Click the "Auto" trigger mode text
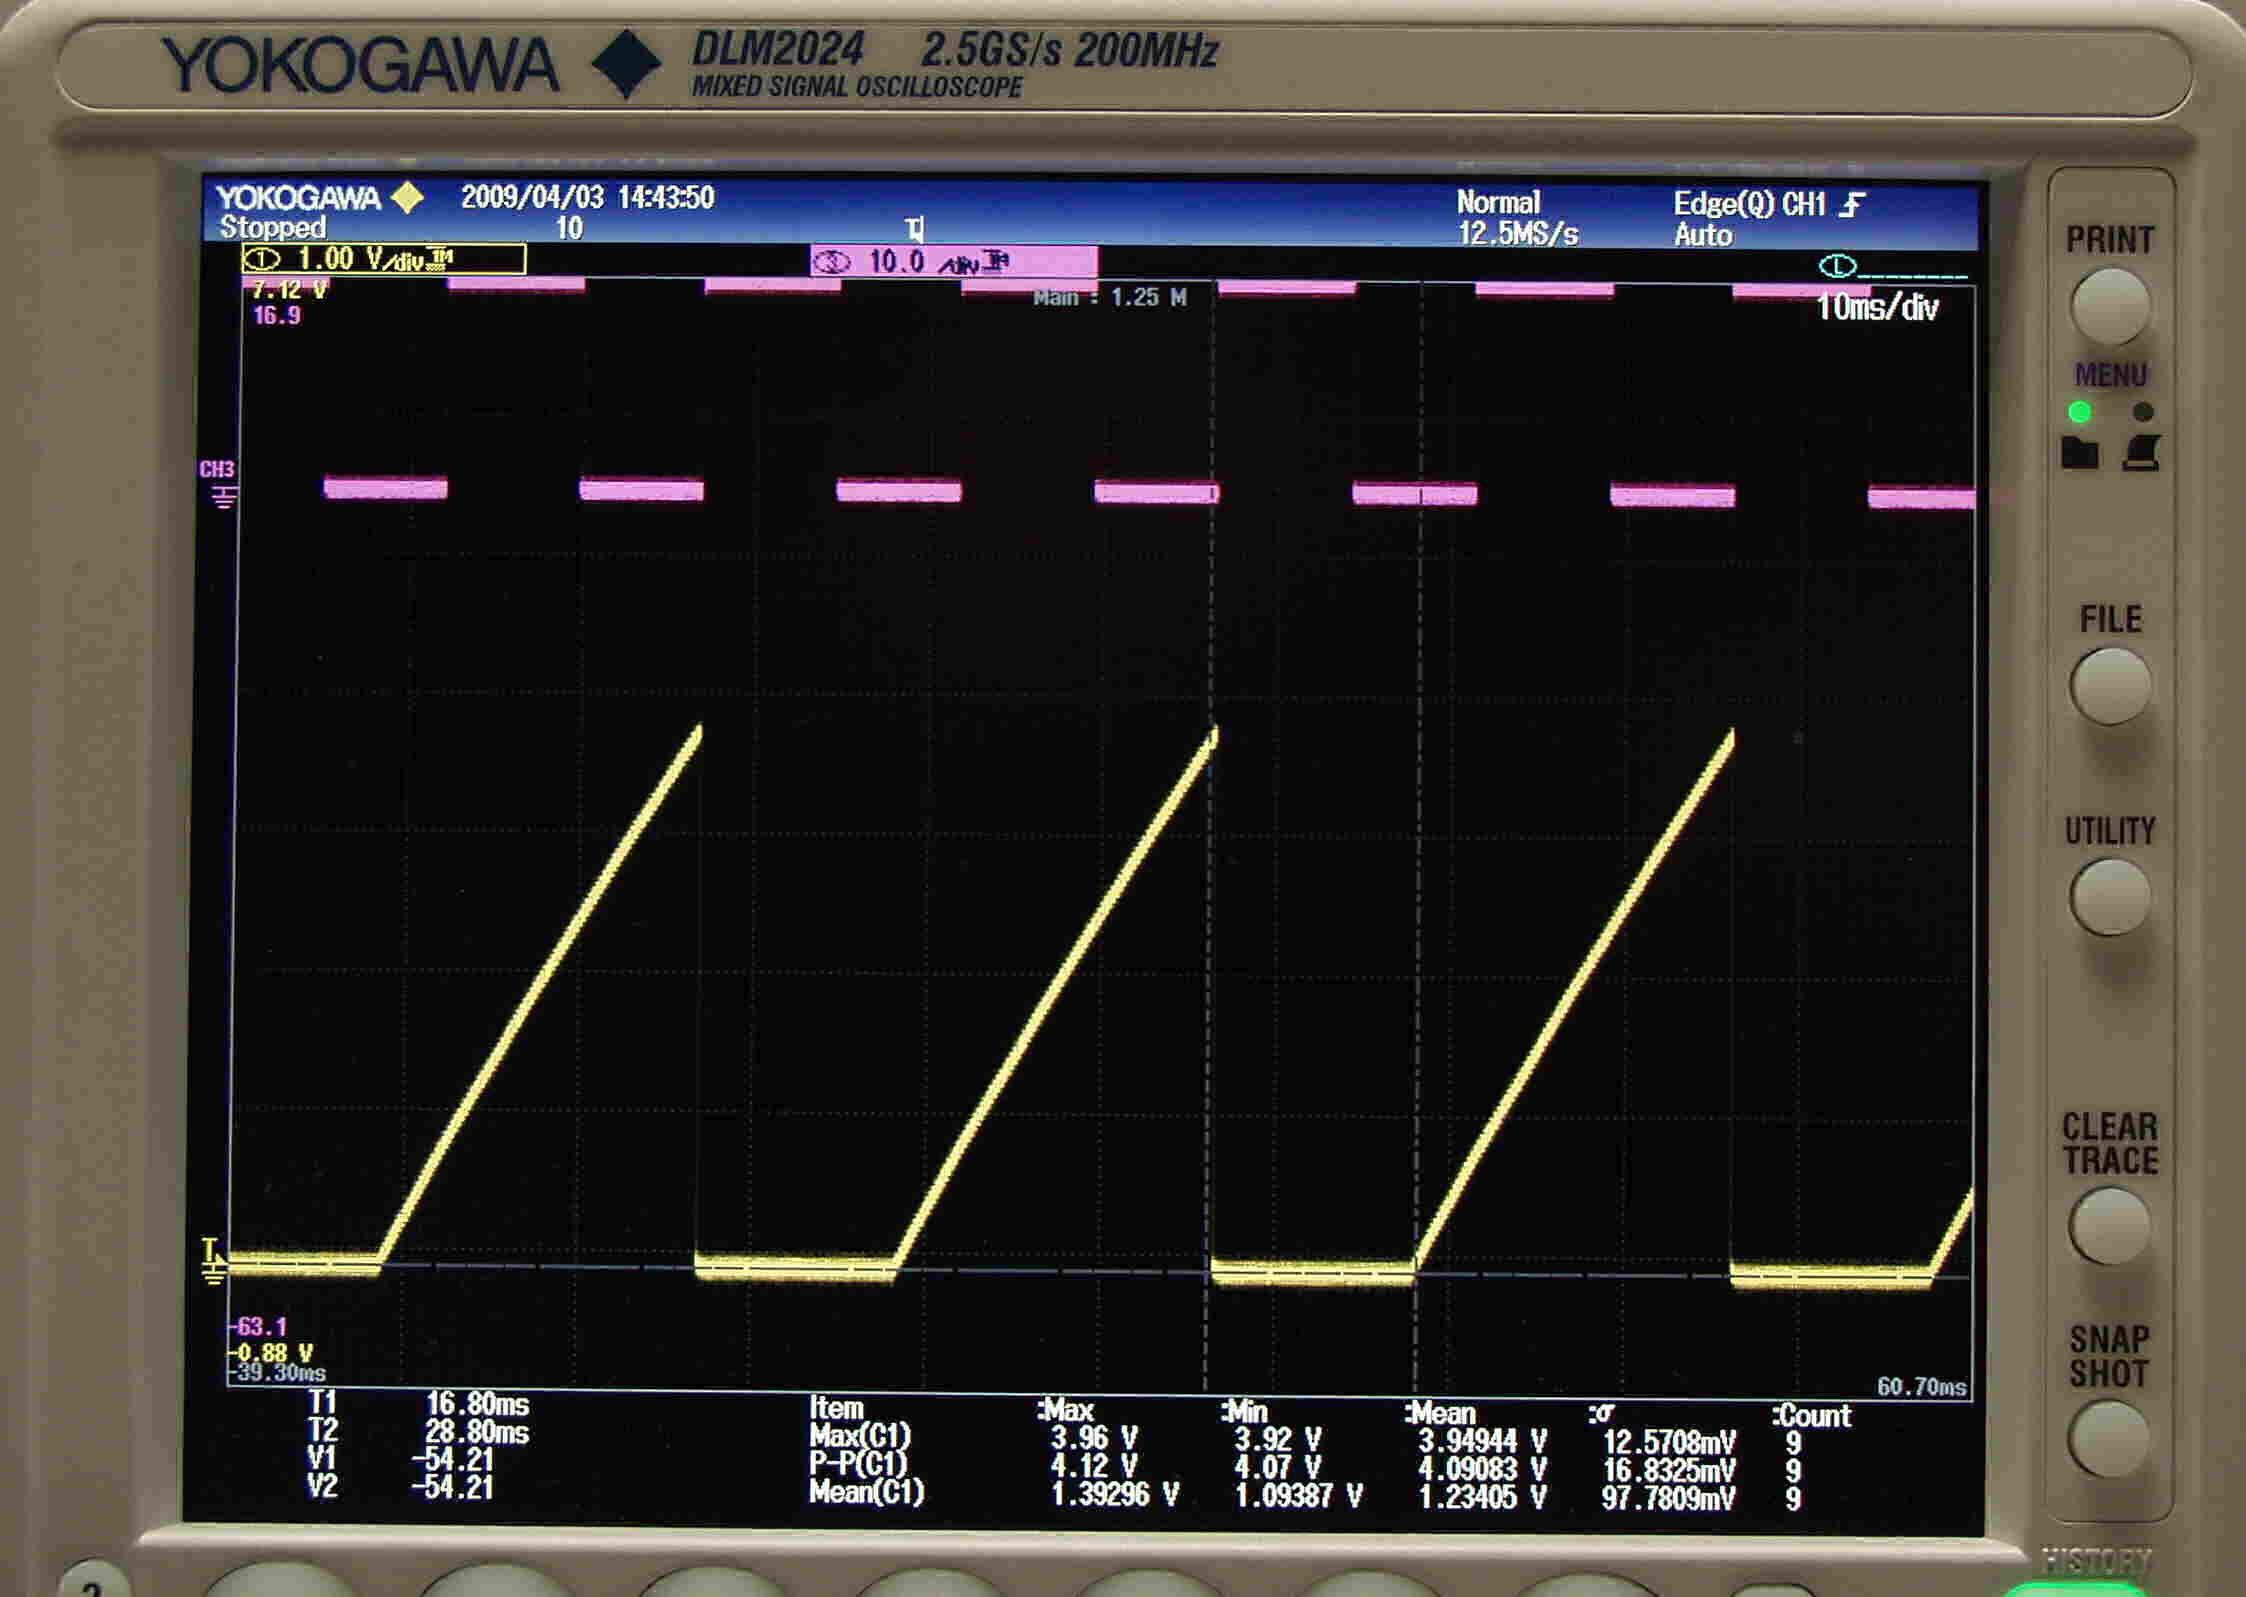This screenshot has height=1597, width=2246. 1703,236
